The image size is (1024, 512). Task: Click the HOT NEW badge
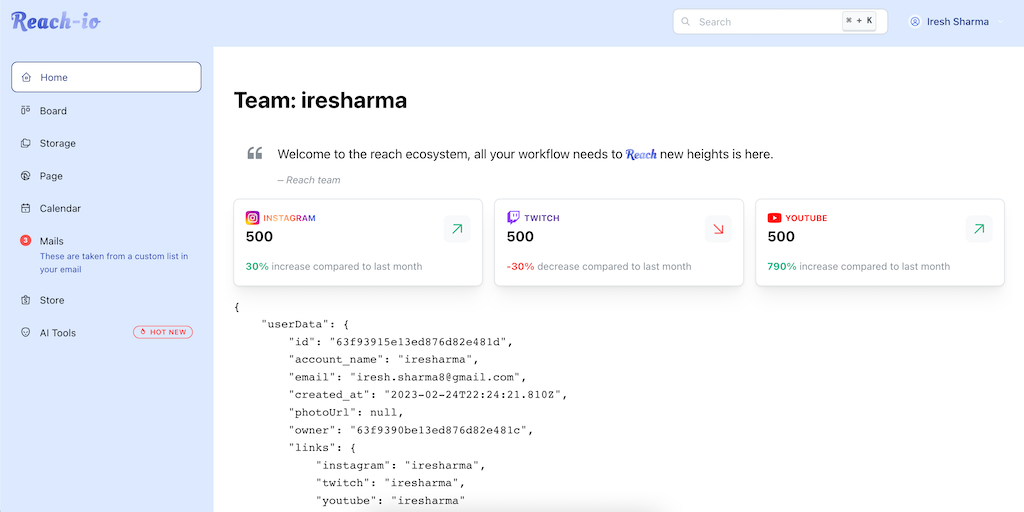point(163,332)
